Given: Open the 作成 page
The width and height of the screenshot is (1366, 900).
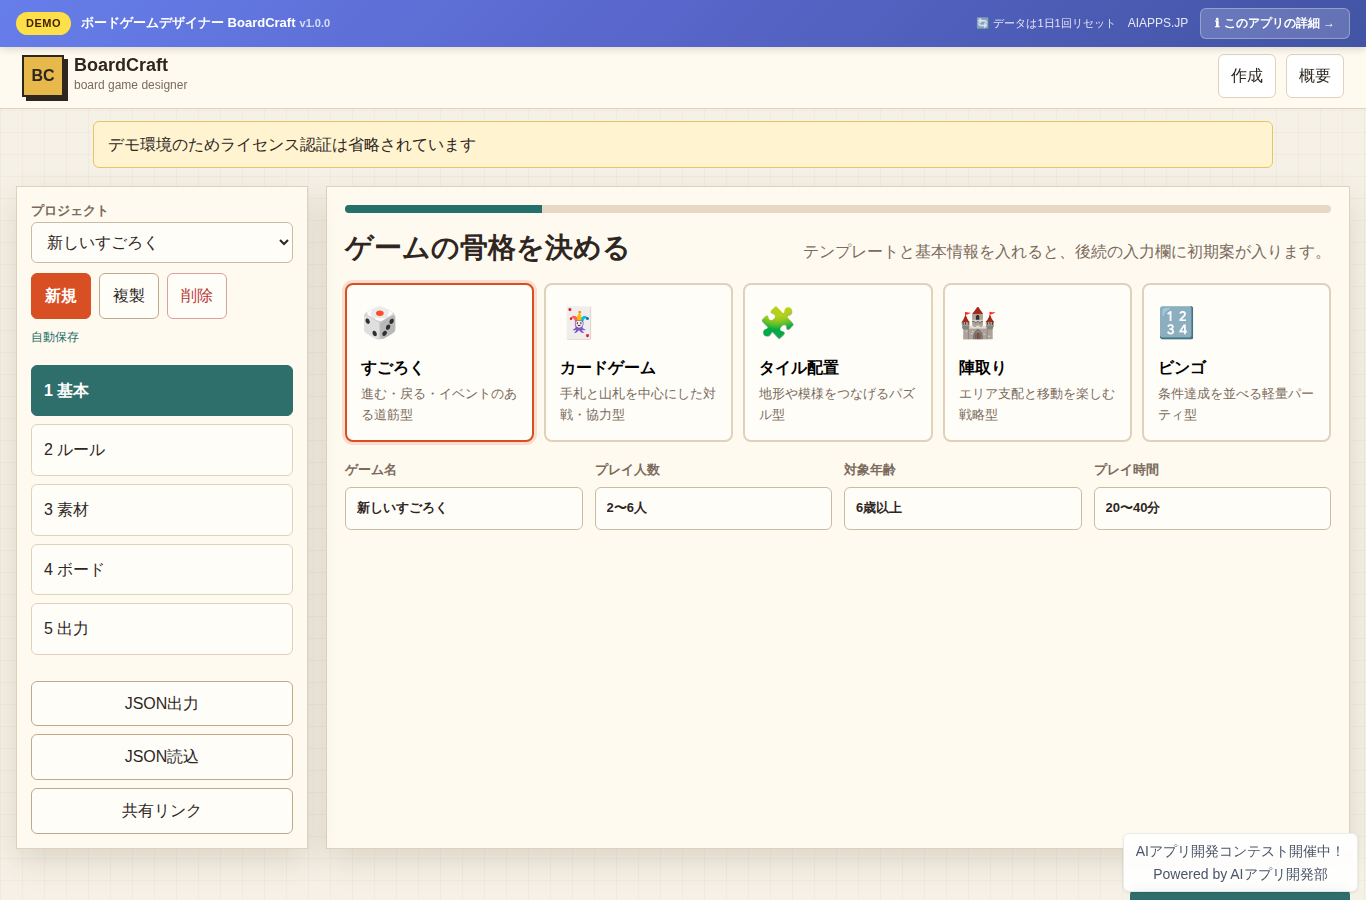Looking at the screenshot, I should pos(1247,76).
